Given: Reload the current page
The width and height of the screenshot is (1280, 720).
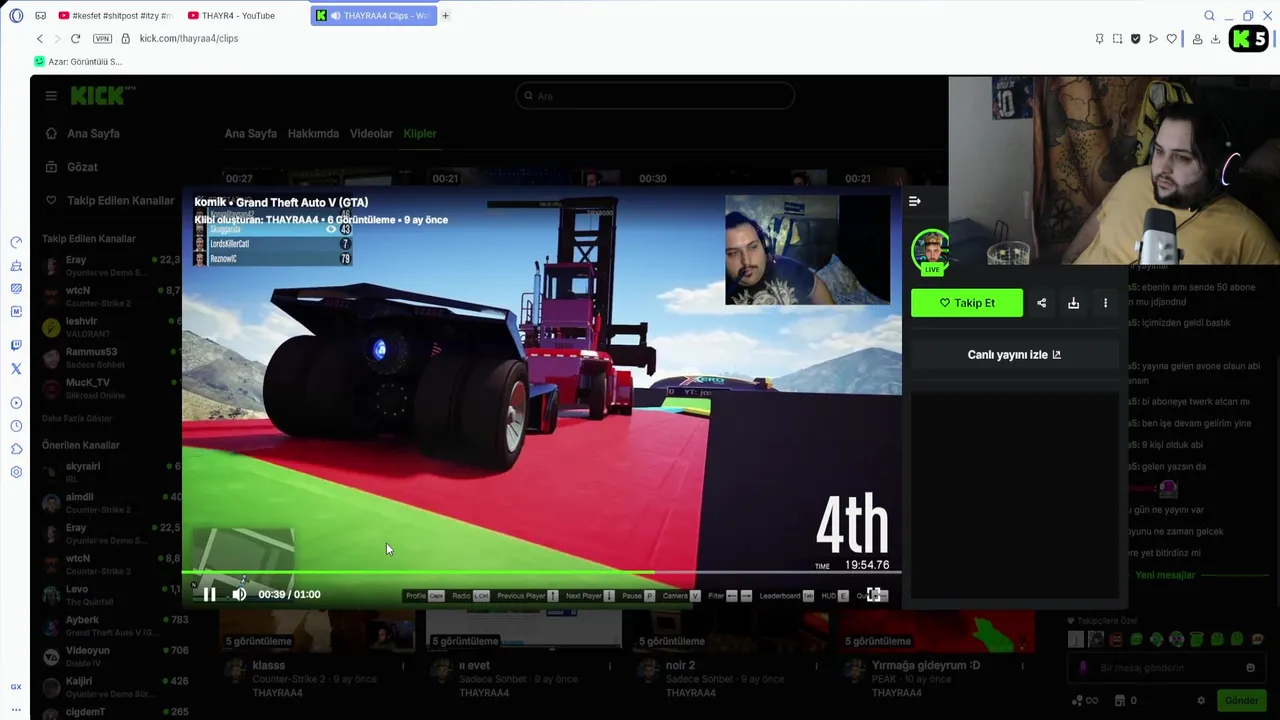Looking at the screenshot, I should coord(75,38).
